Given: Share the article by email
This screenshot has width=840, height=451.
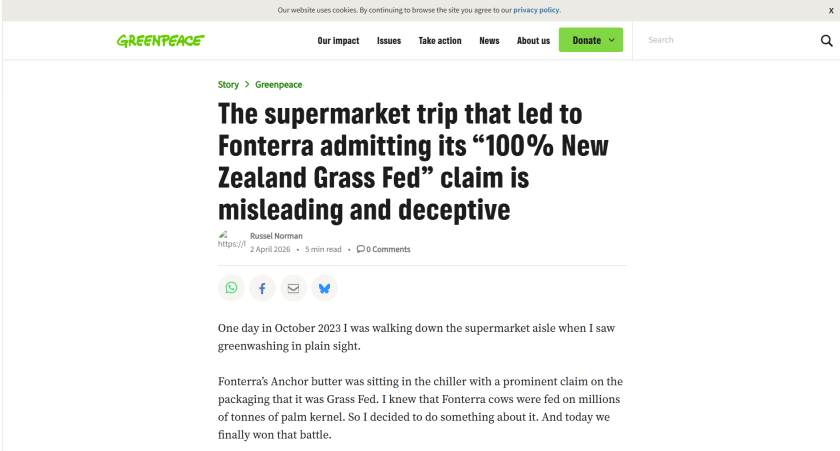Looking at the screenshot, I should [293, 288].
